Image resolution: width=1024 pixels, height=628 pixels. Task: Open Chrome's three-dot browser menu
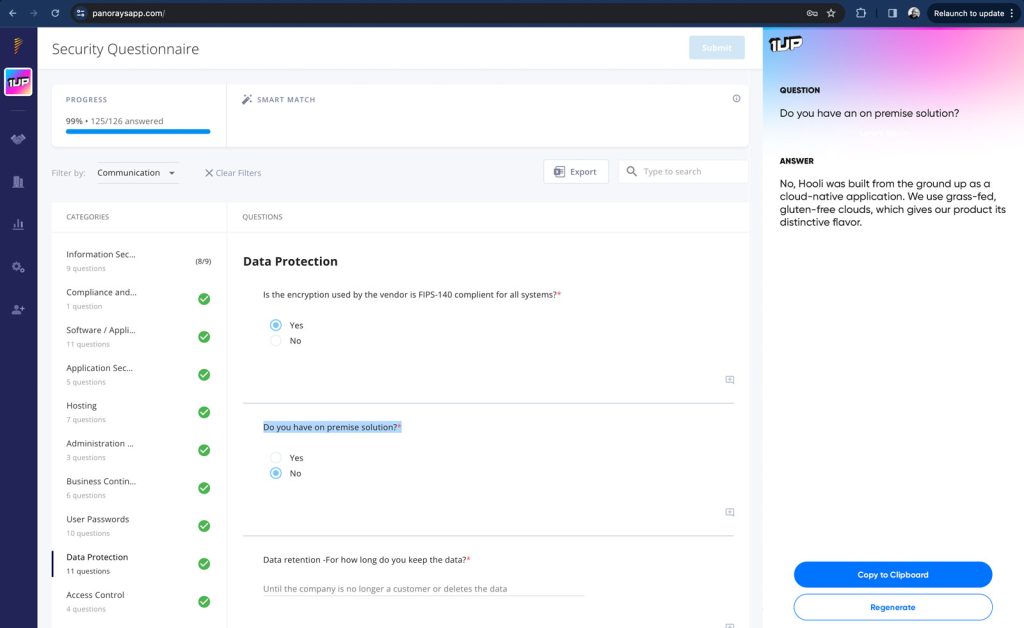[x=1013, y=14]
